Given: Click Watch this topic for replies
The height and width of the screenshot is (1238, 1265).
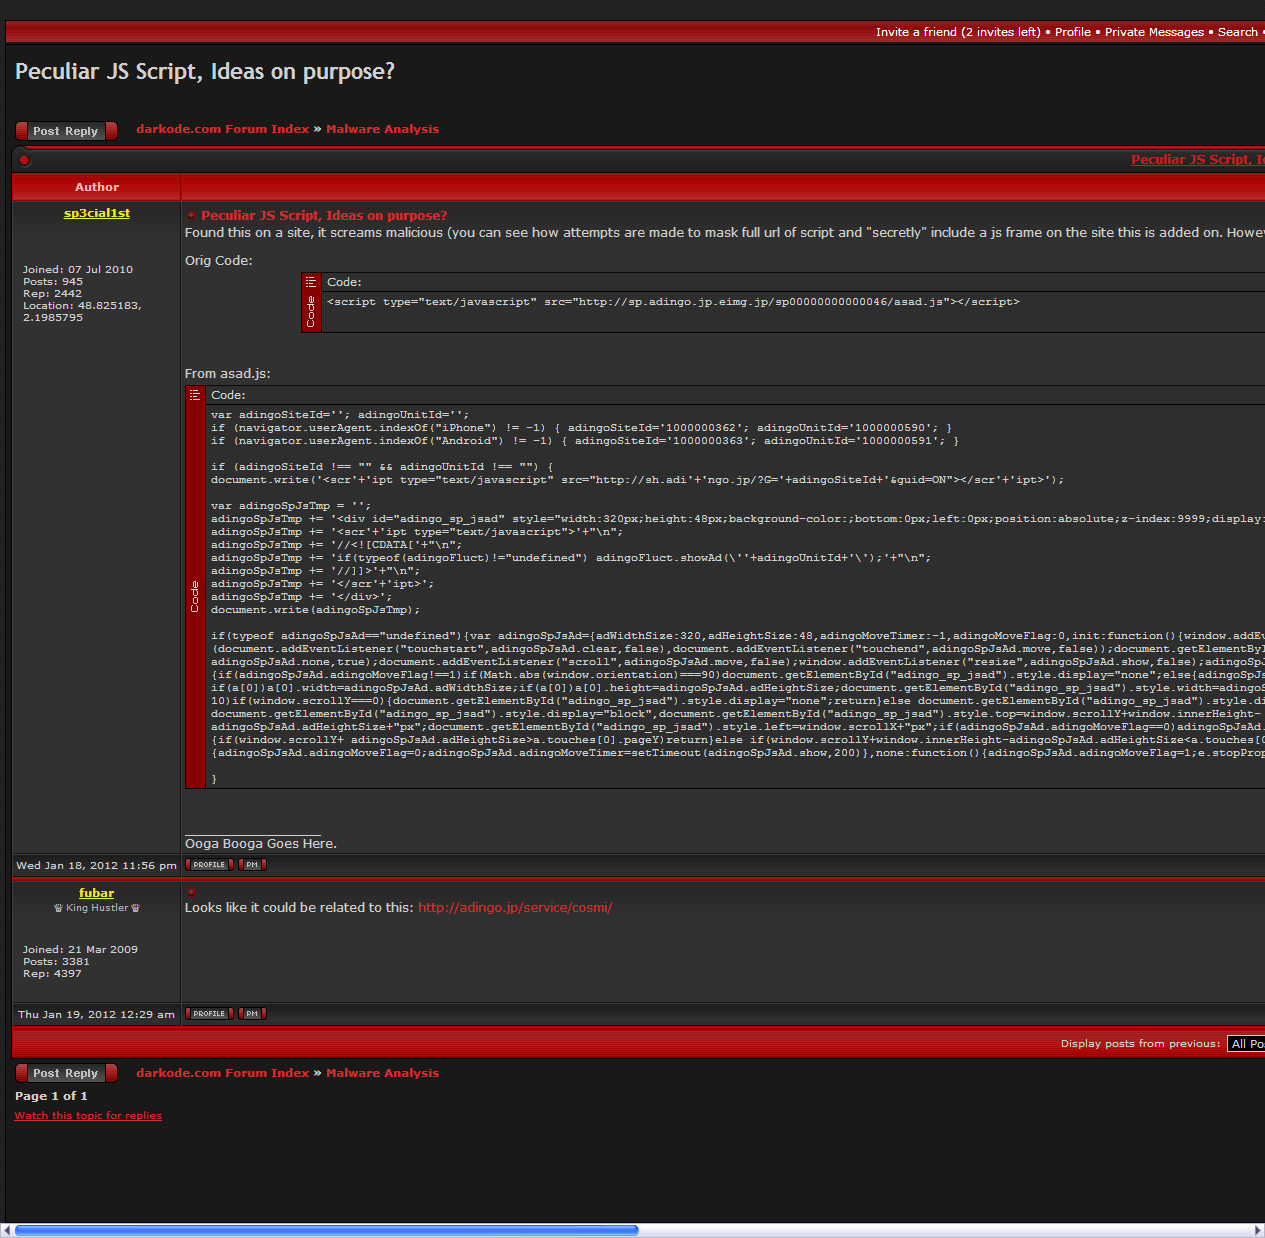Looking at the screenshot, I should click(88, 1116).
